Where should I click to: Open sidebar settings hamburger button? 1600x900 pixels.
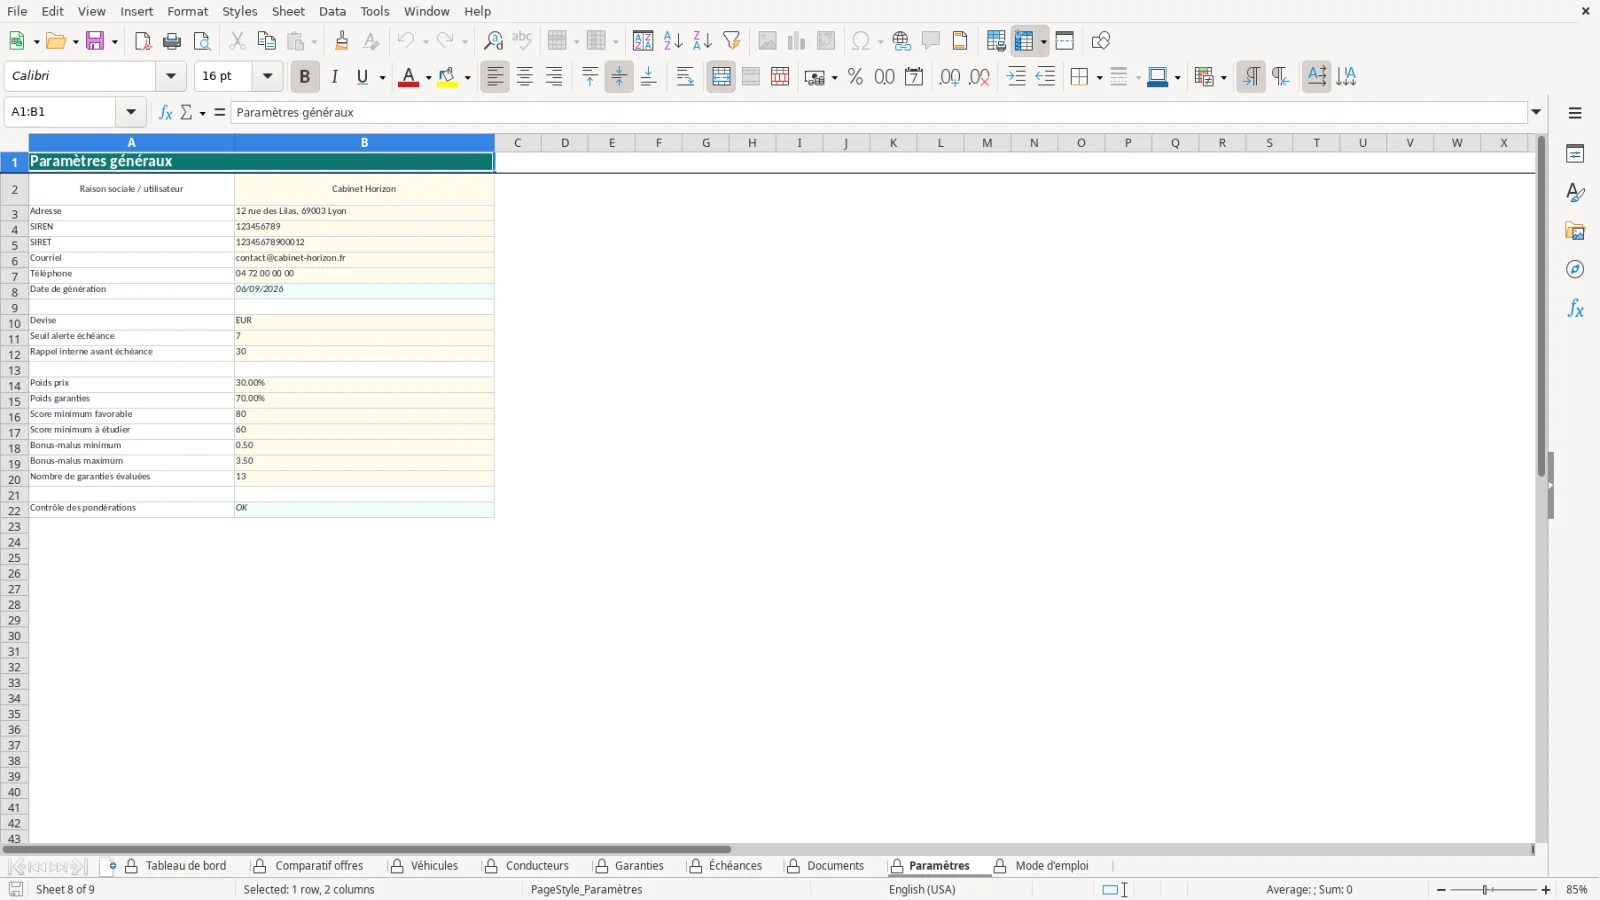coord(1575,113)
